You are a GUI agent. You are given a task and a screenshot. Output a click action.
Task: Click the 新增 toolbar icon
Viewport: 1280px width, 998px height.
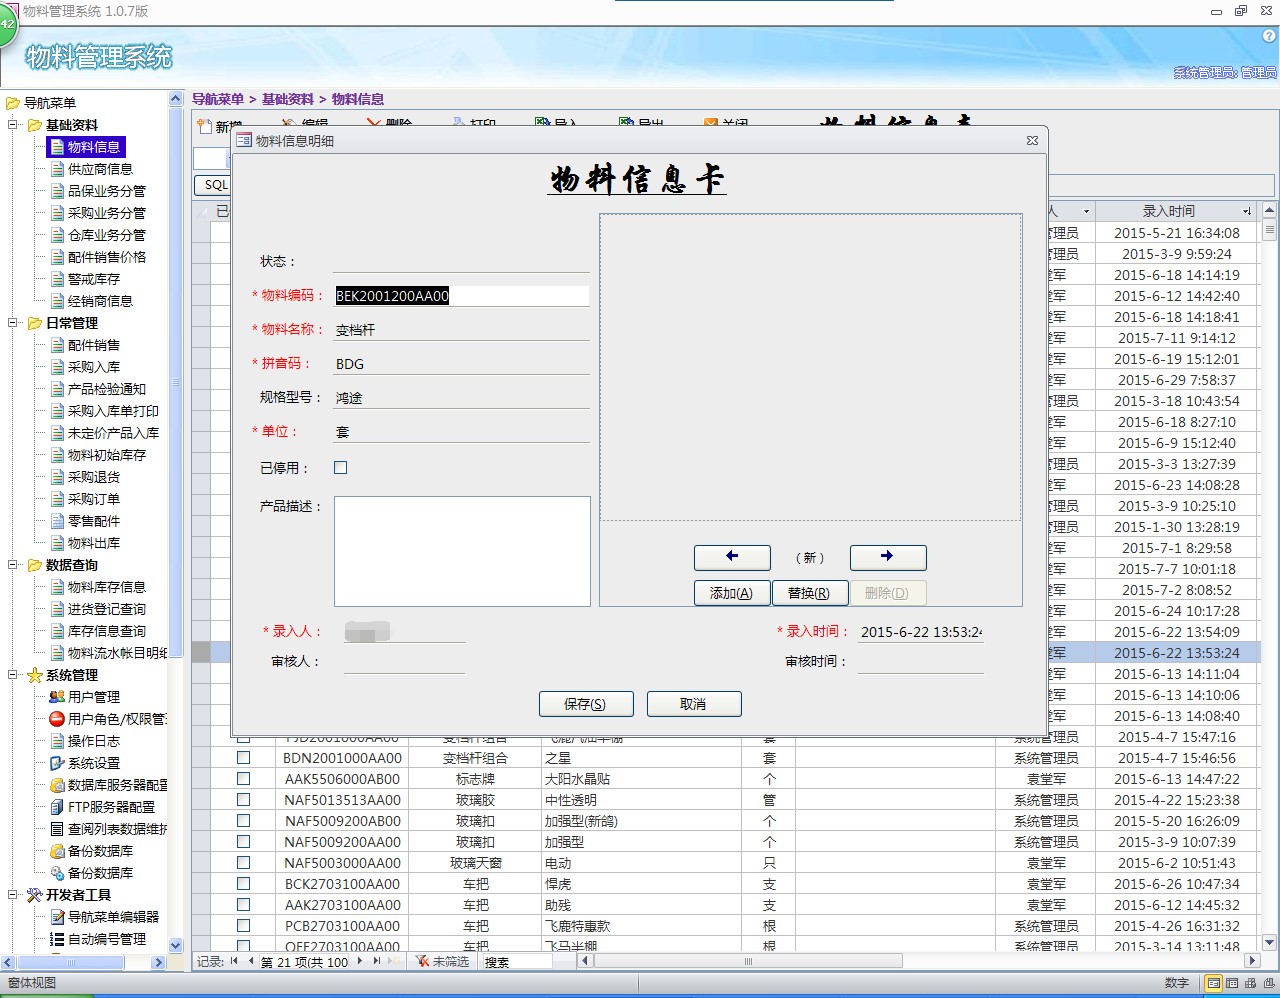205,124
